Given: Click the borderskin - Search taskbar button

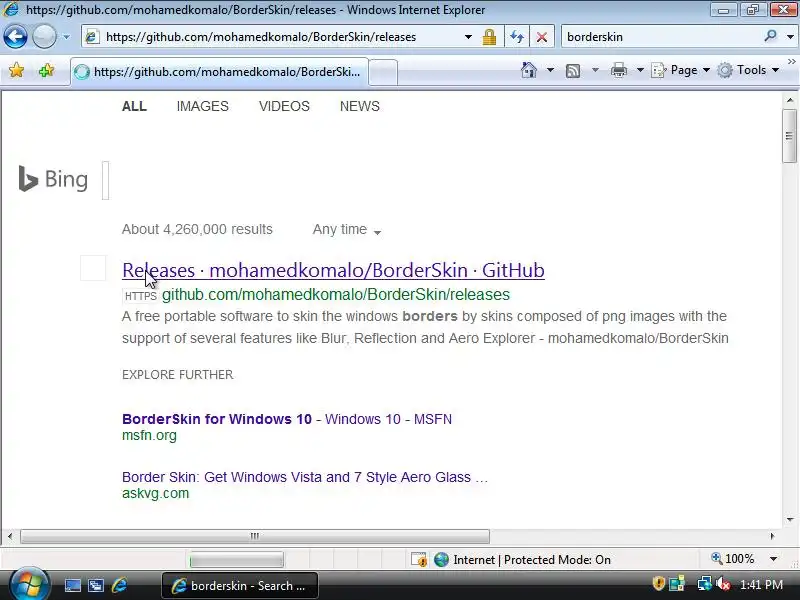Looking at the screenshot, I should pyautogui.click(x=240, y=586).
